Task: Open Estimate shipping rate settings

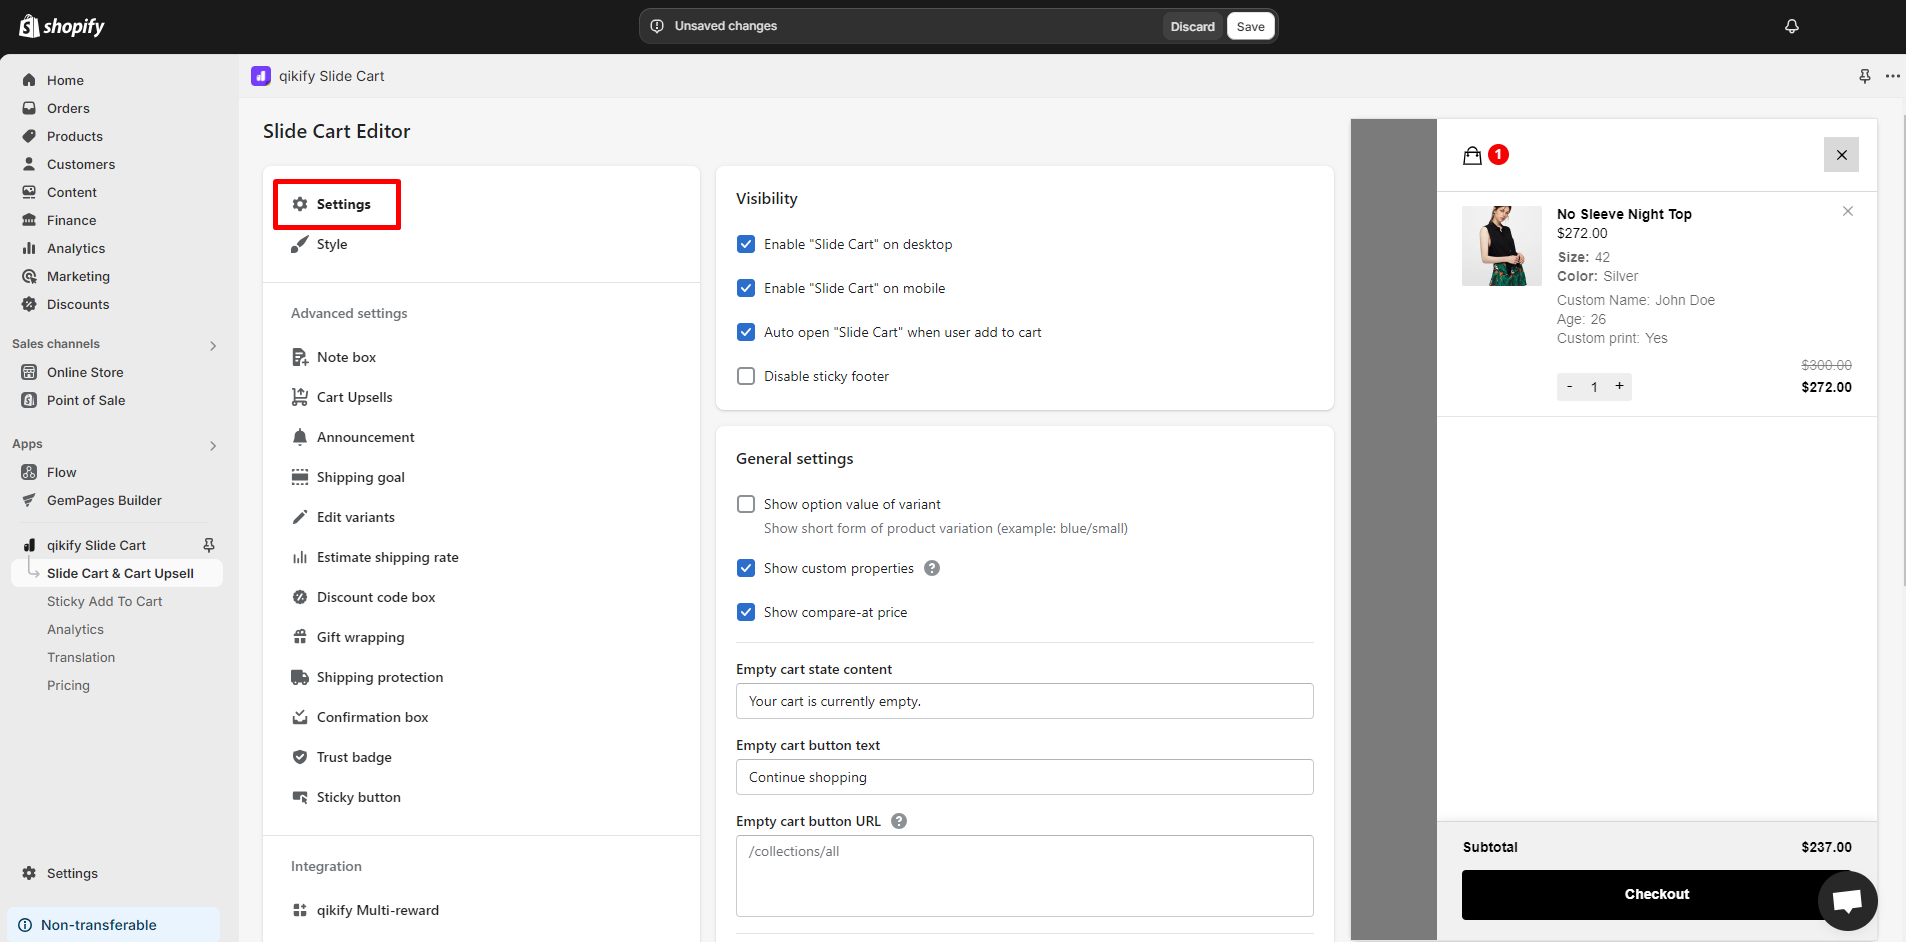Action: (388, 557)
